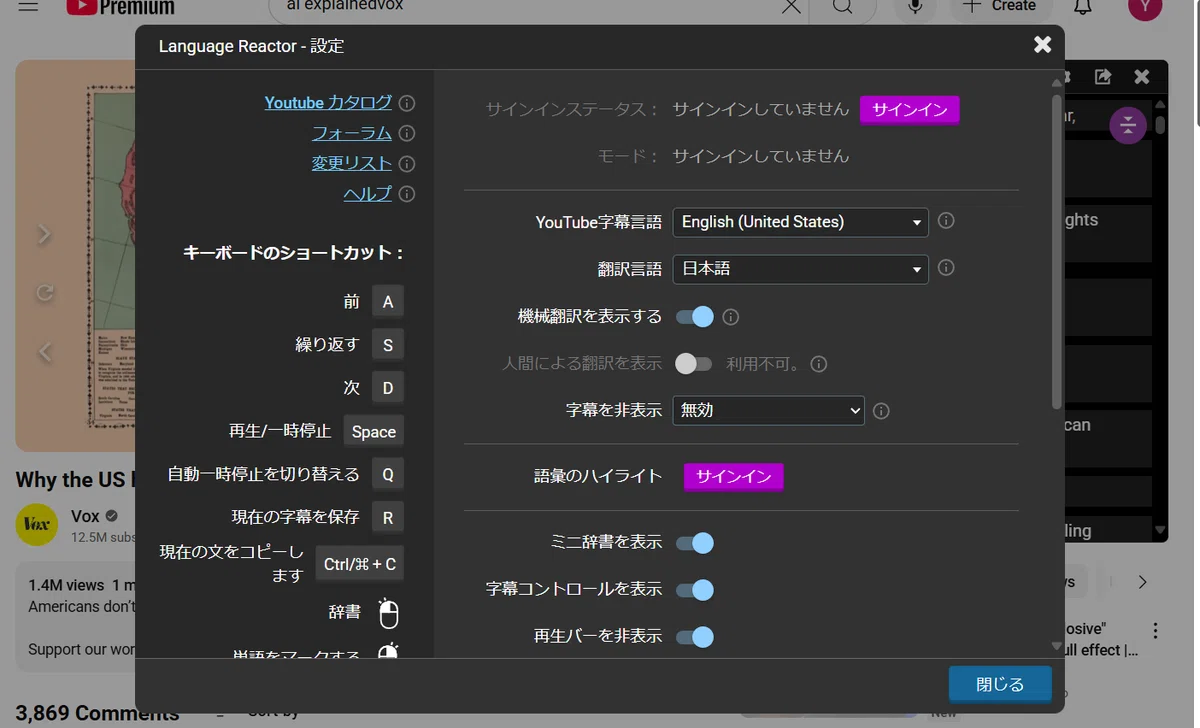Open three-dot menu of suggested video
1200x728 pixels.
click(x=1156, y=631)
